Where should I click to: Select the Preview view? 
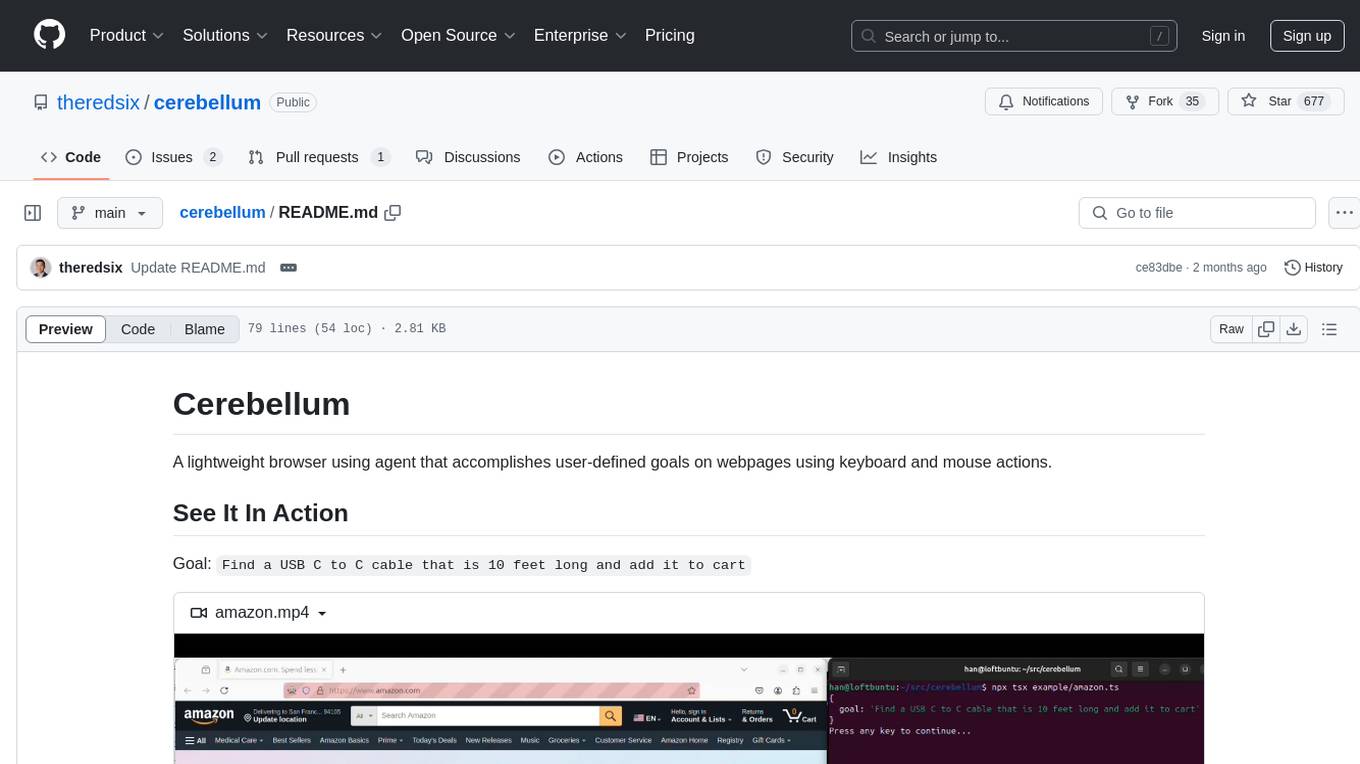tap(66, 329)
